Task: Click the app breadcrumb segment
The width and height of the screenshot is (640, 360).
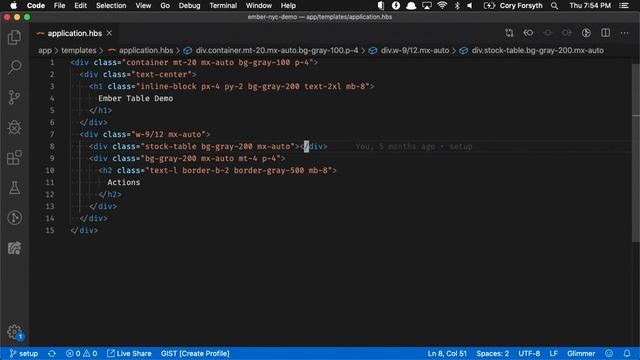Action: pos(45,51)
